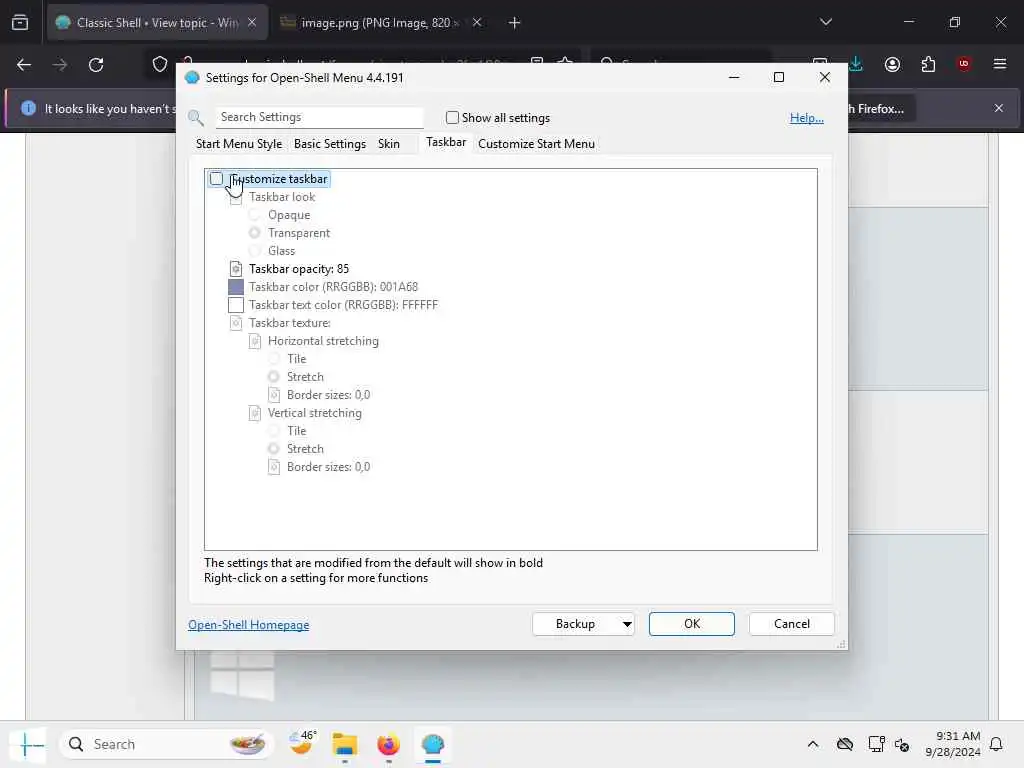Click the Taskbar text color FFFFFF swatch

click(x=236, y=305)
